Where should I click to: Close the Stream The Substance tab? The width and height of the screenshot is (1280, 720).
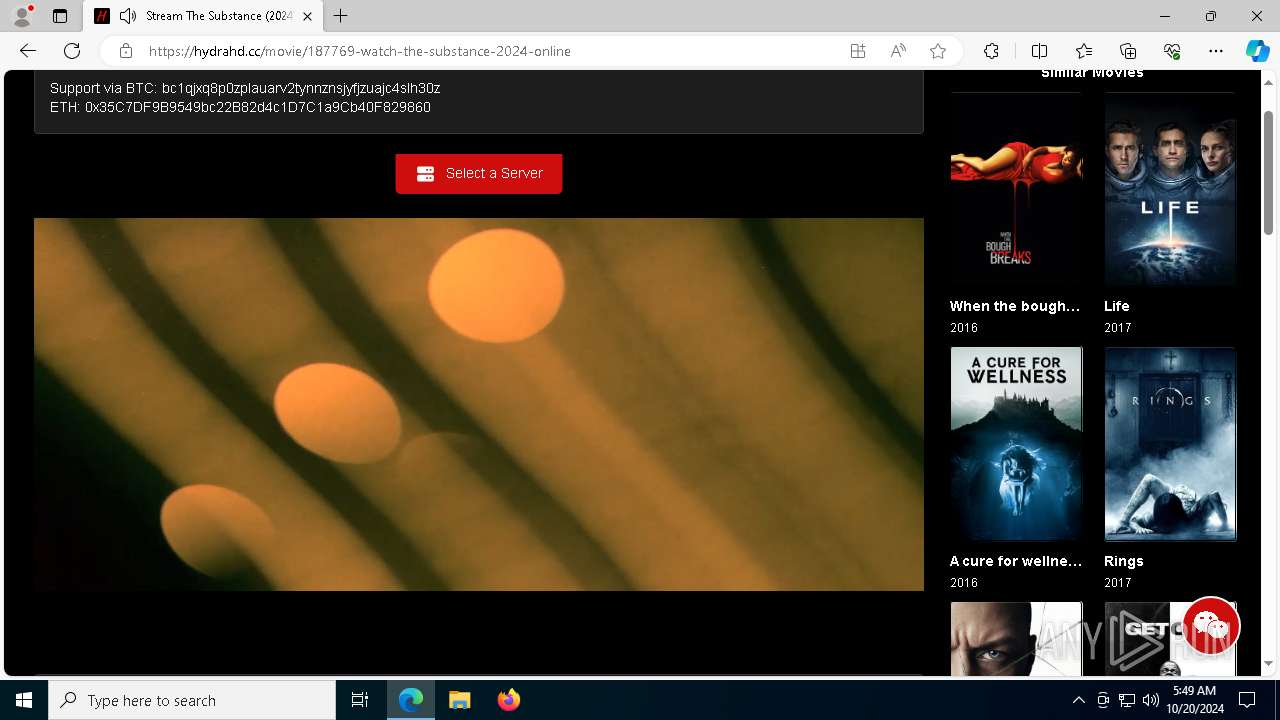307,16
